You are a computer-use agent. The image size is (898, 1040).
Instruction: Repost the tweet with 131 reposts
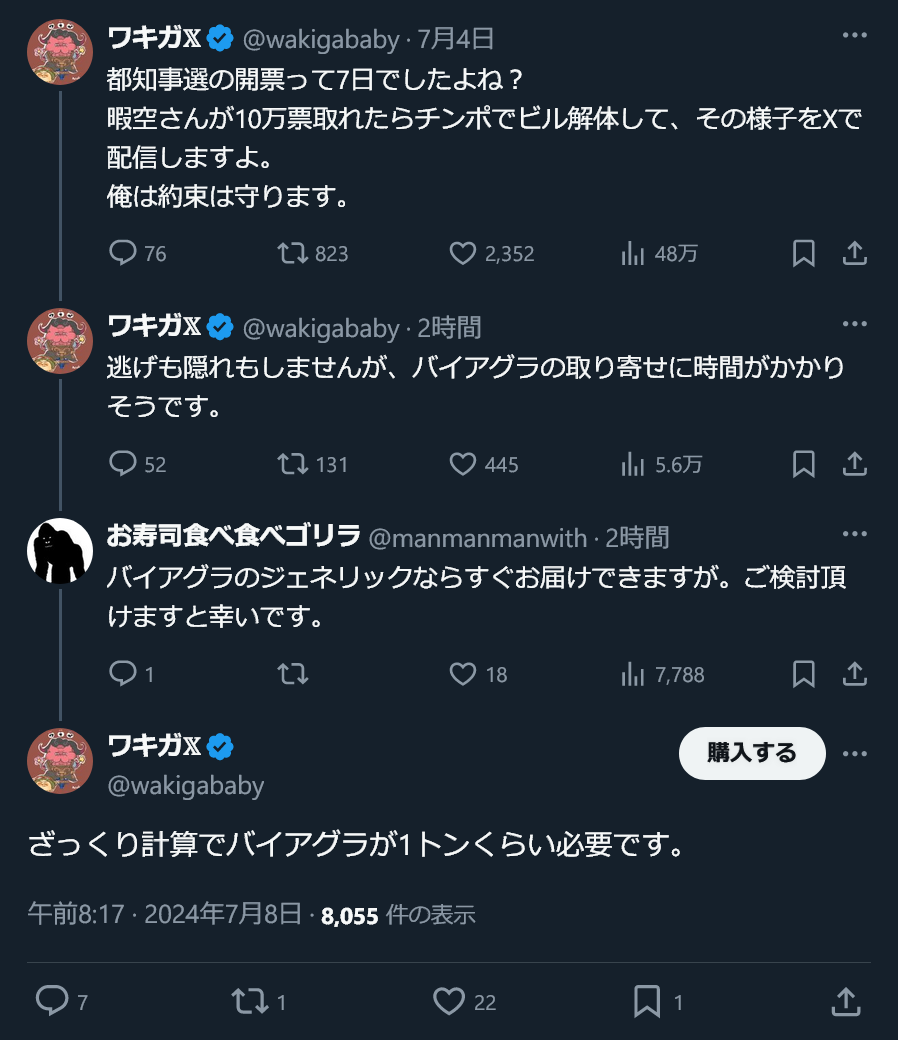tap(293, 464)
